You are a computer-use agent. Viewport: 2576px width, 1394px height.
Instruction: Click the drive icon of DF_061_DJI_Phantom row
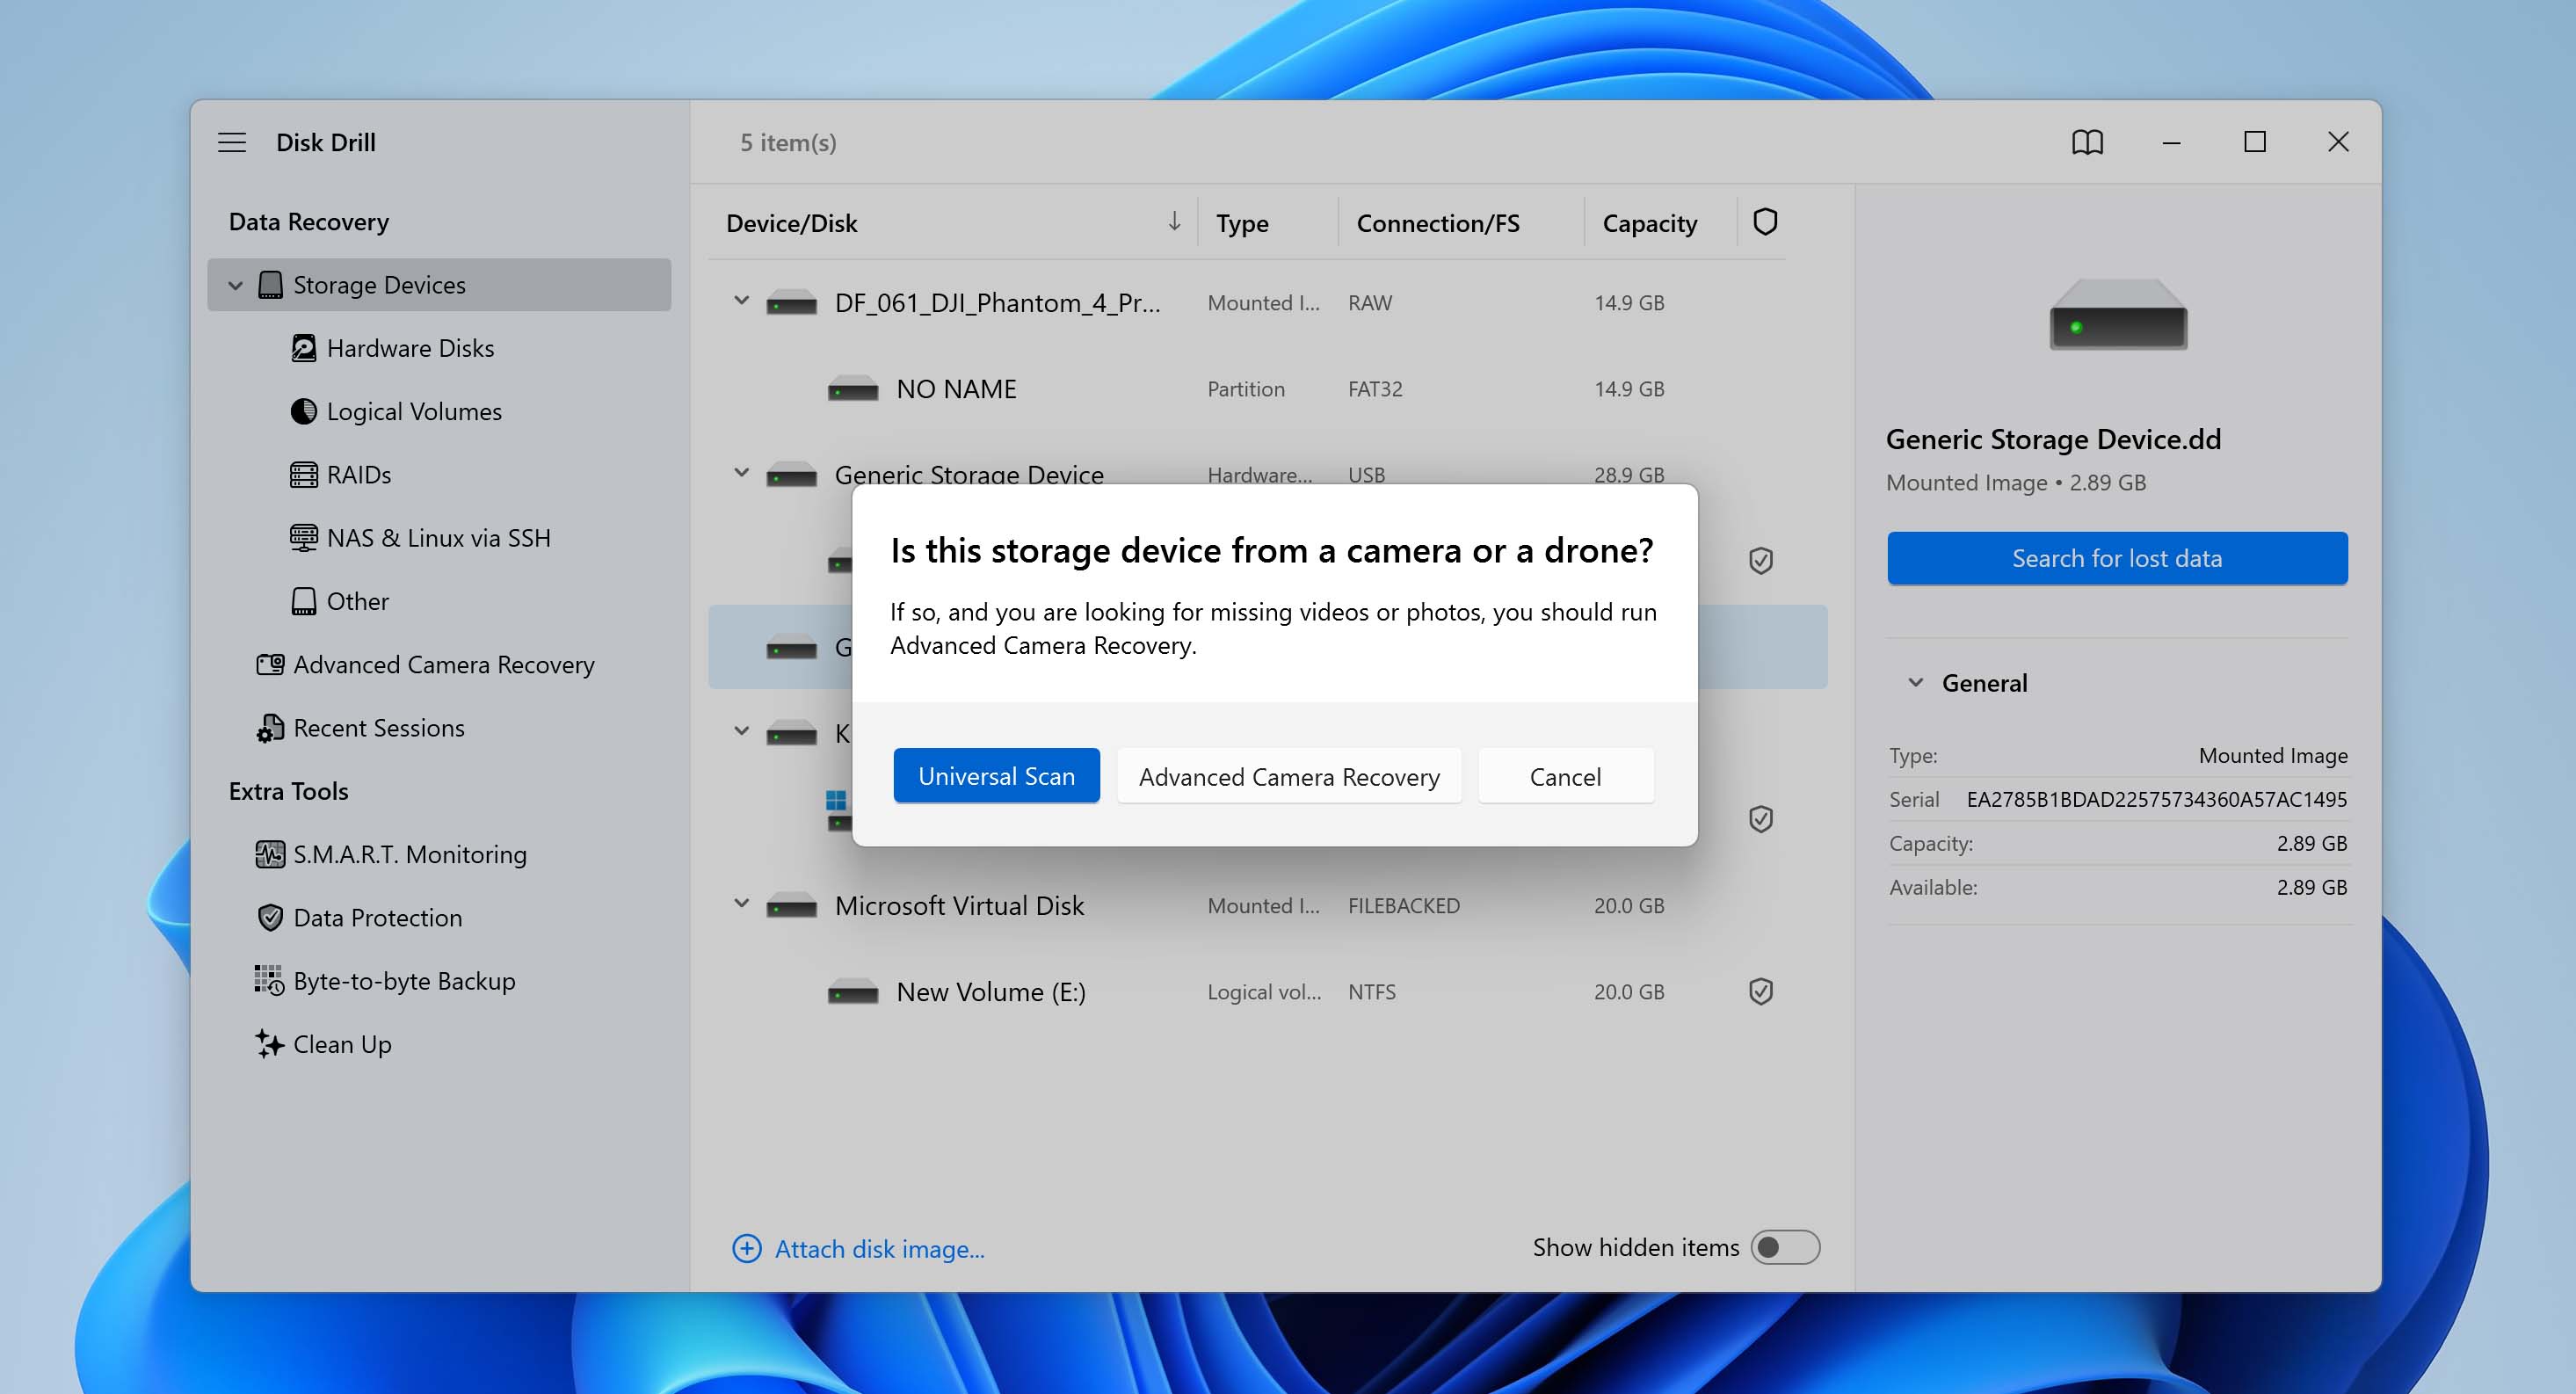click(791, 303)
